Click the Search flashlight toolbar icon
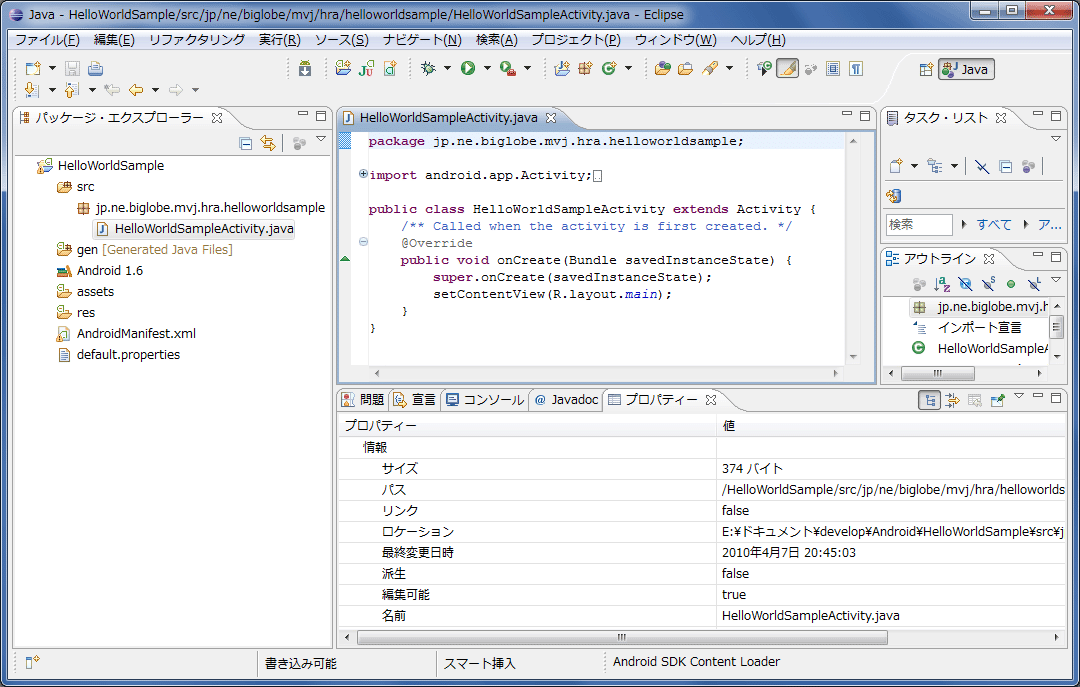The height and width of the screenshot is (687, 1080). (x=710, y=68)
